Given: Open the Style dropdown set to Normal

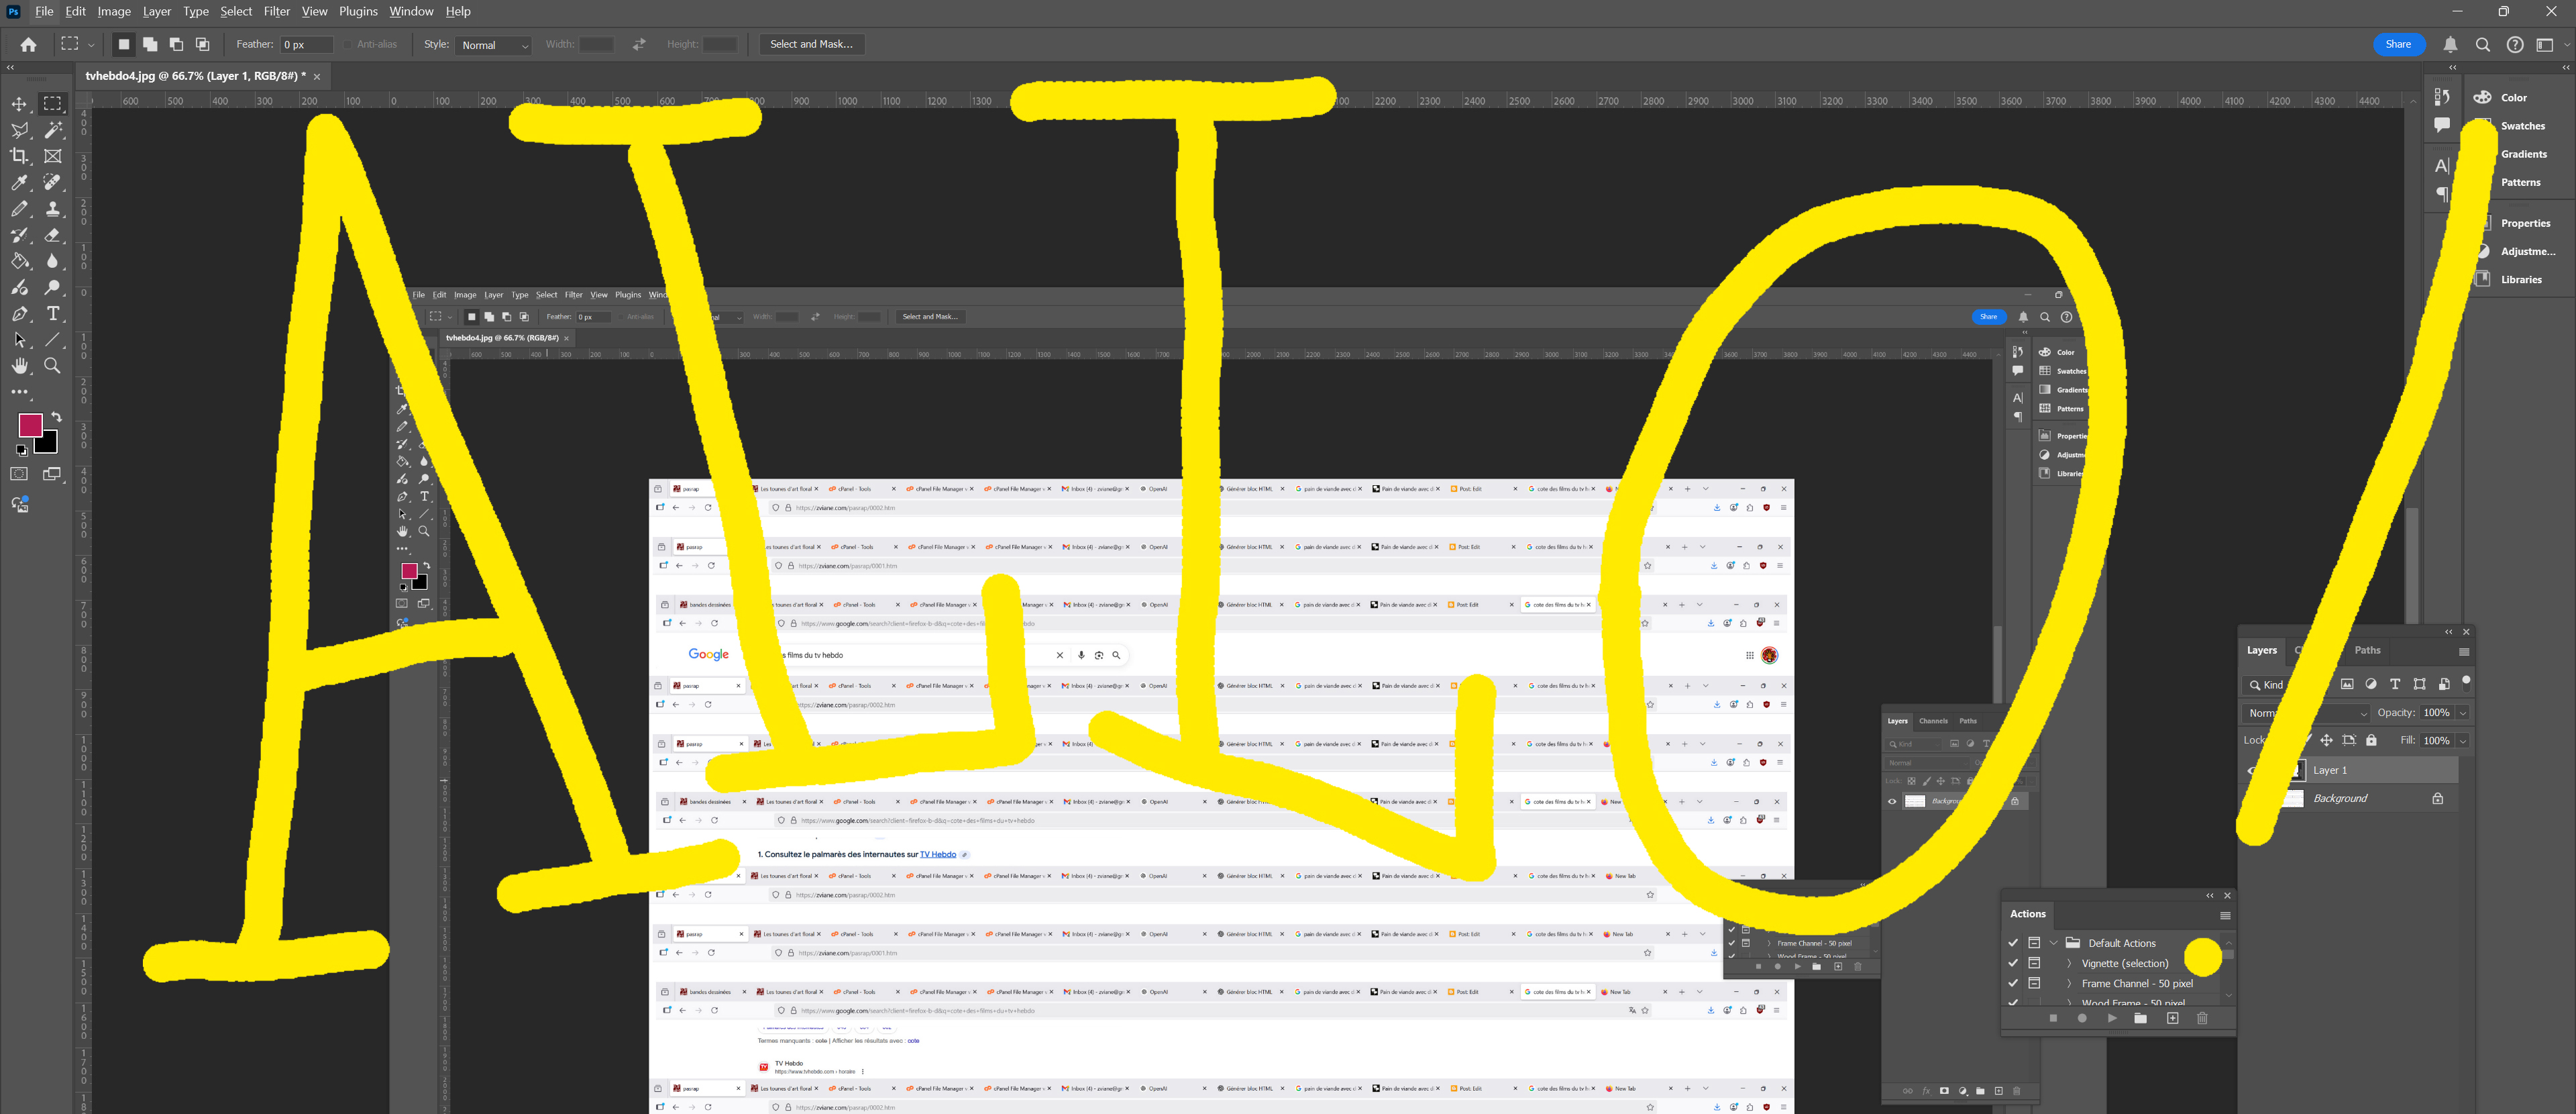Looking at the screenshot, I should point(494,45).
